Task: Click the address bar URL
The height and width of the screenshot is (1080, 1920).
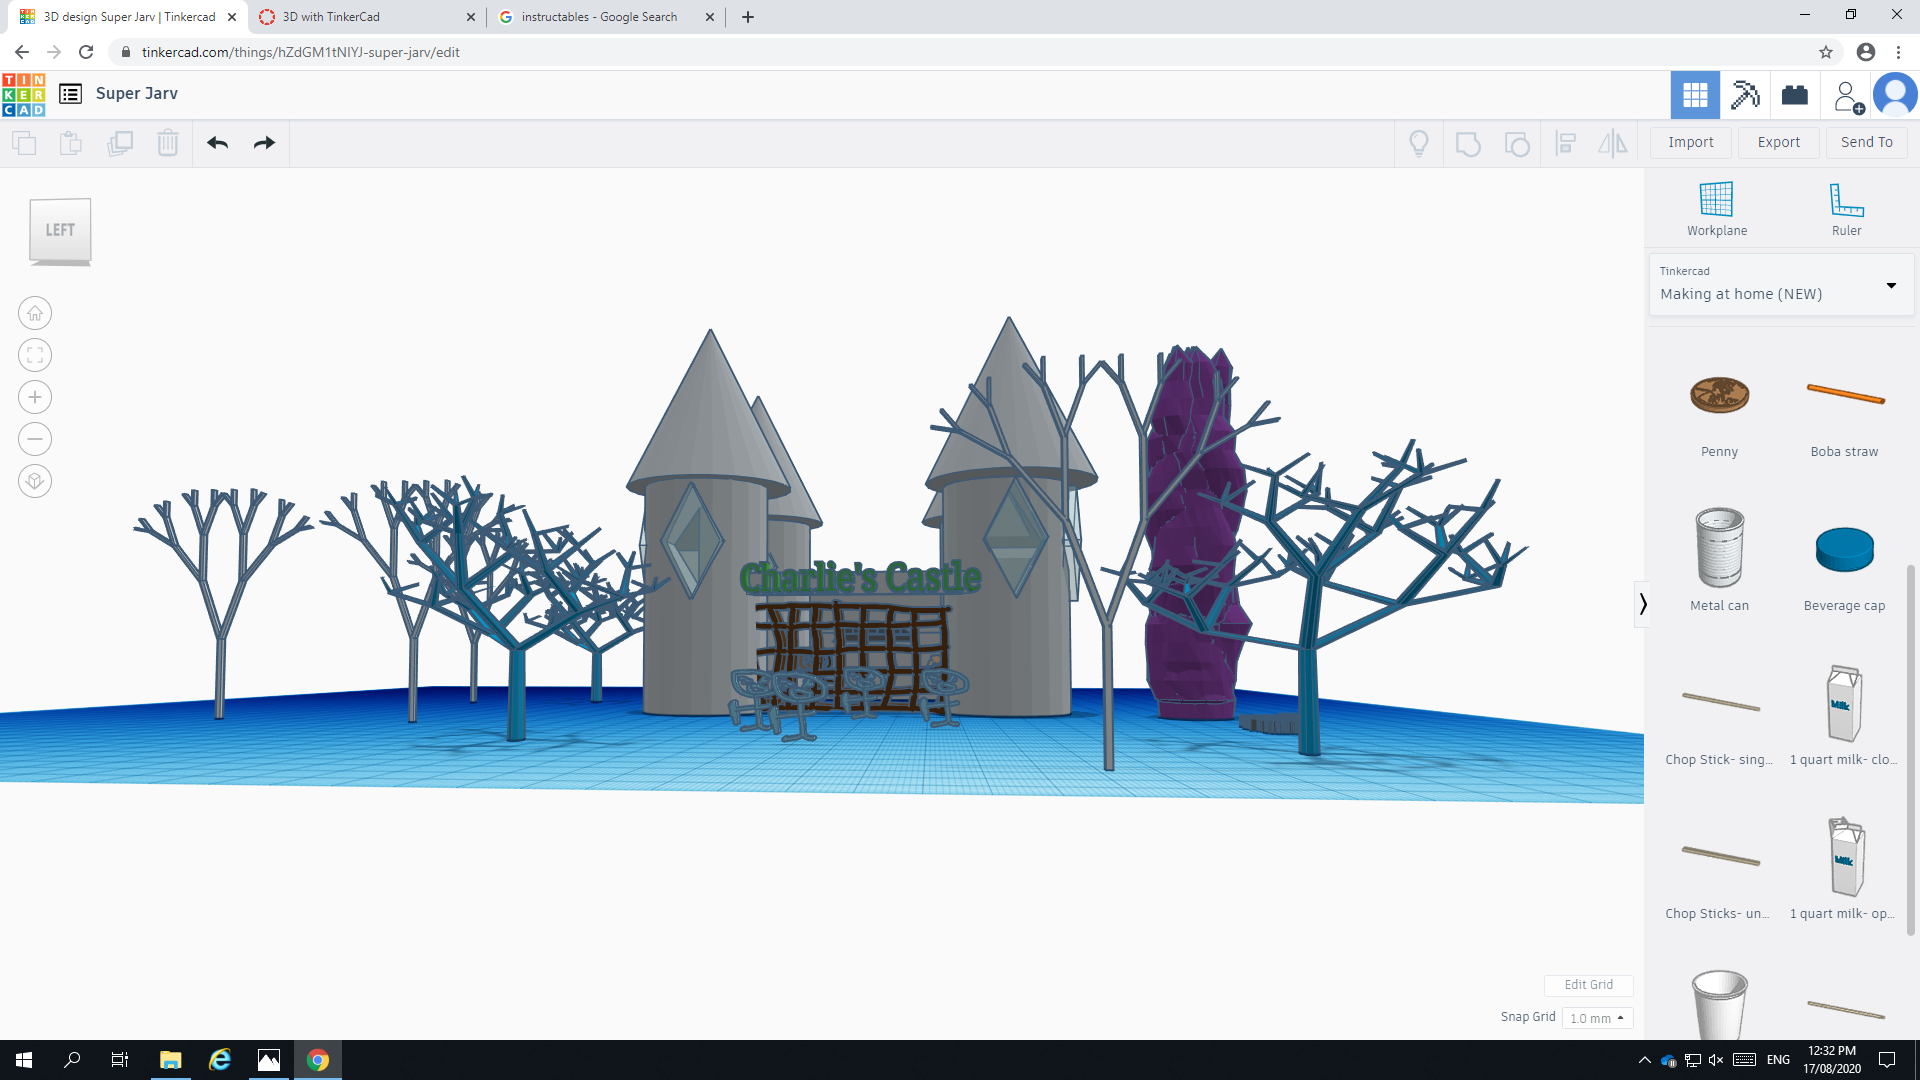Action: point(300,52)
